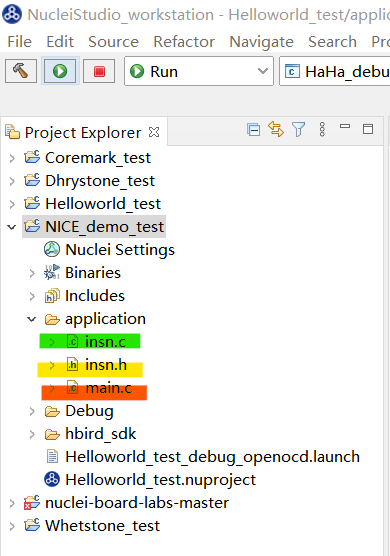
Task: Select the Includes label
Action: click(95, 296)
